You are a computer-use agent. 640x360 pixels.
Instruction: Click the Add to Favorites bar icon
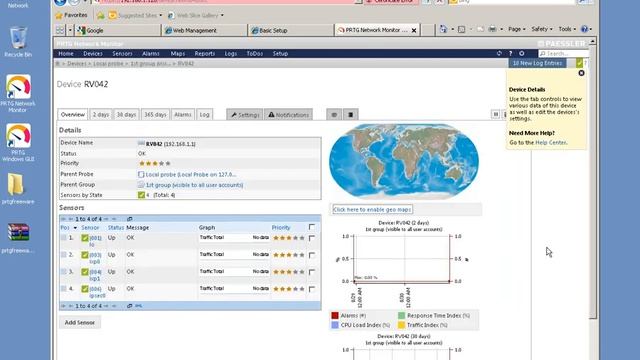pos(101,16)
